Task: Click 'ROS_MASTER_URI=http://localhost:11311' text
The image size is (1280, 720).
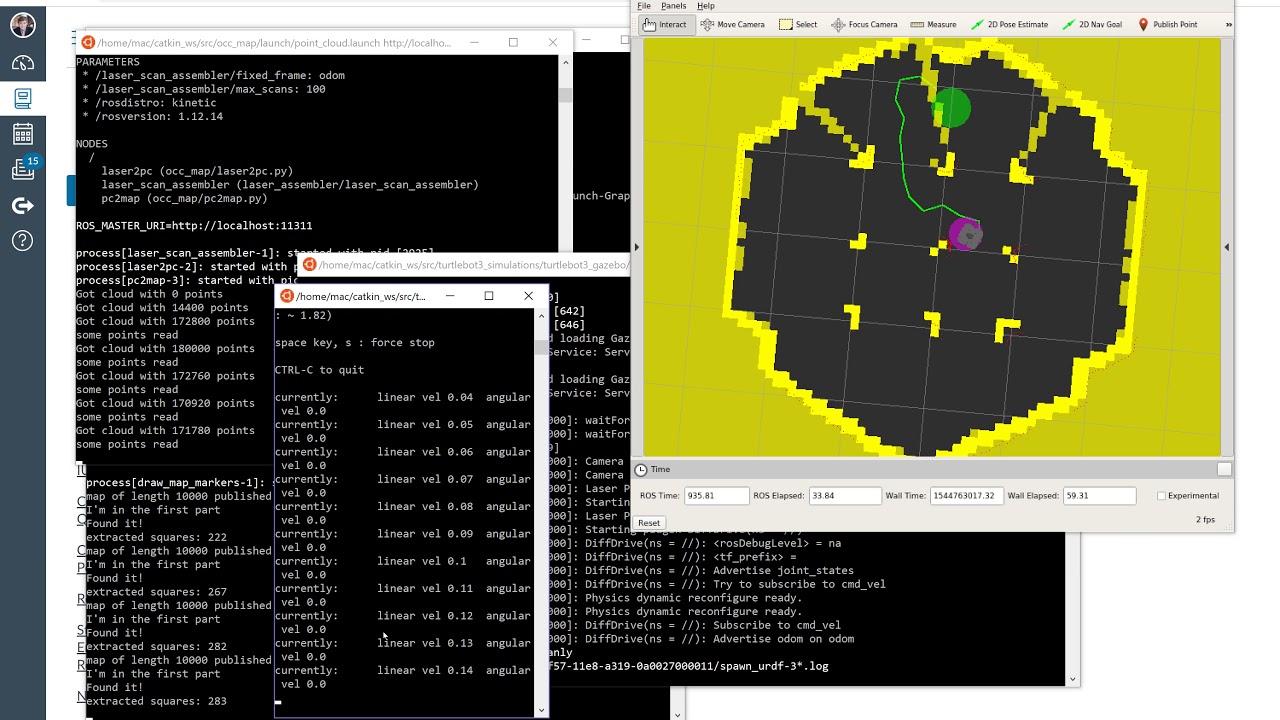Action: tap(194, 226)
